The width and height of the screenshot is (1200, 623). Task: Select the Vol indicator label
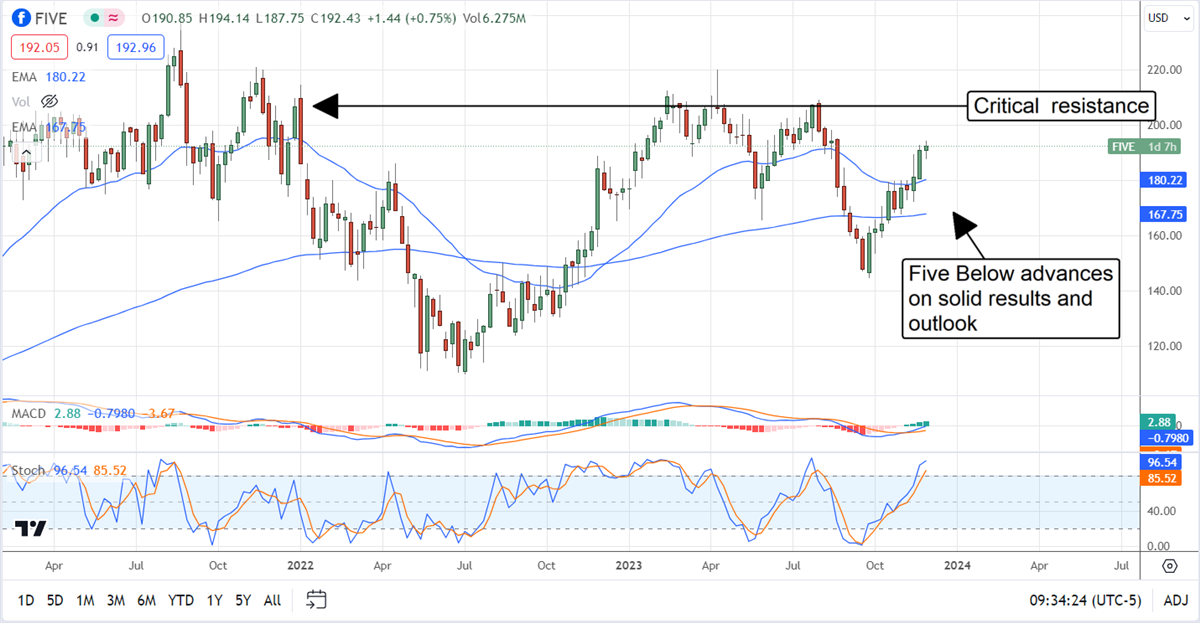pos(21,101)
